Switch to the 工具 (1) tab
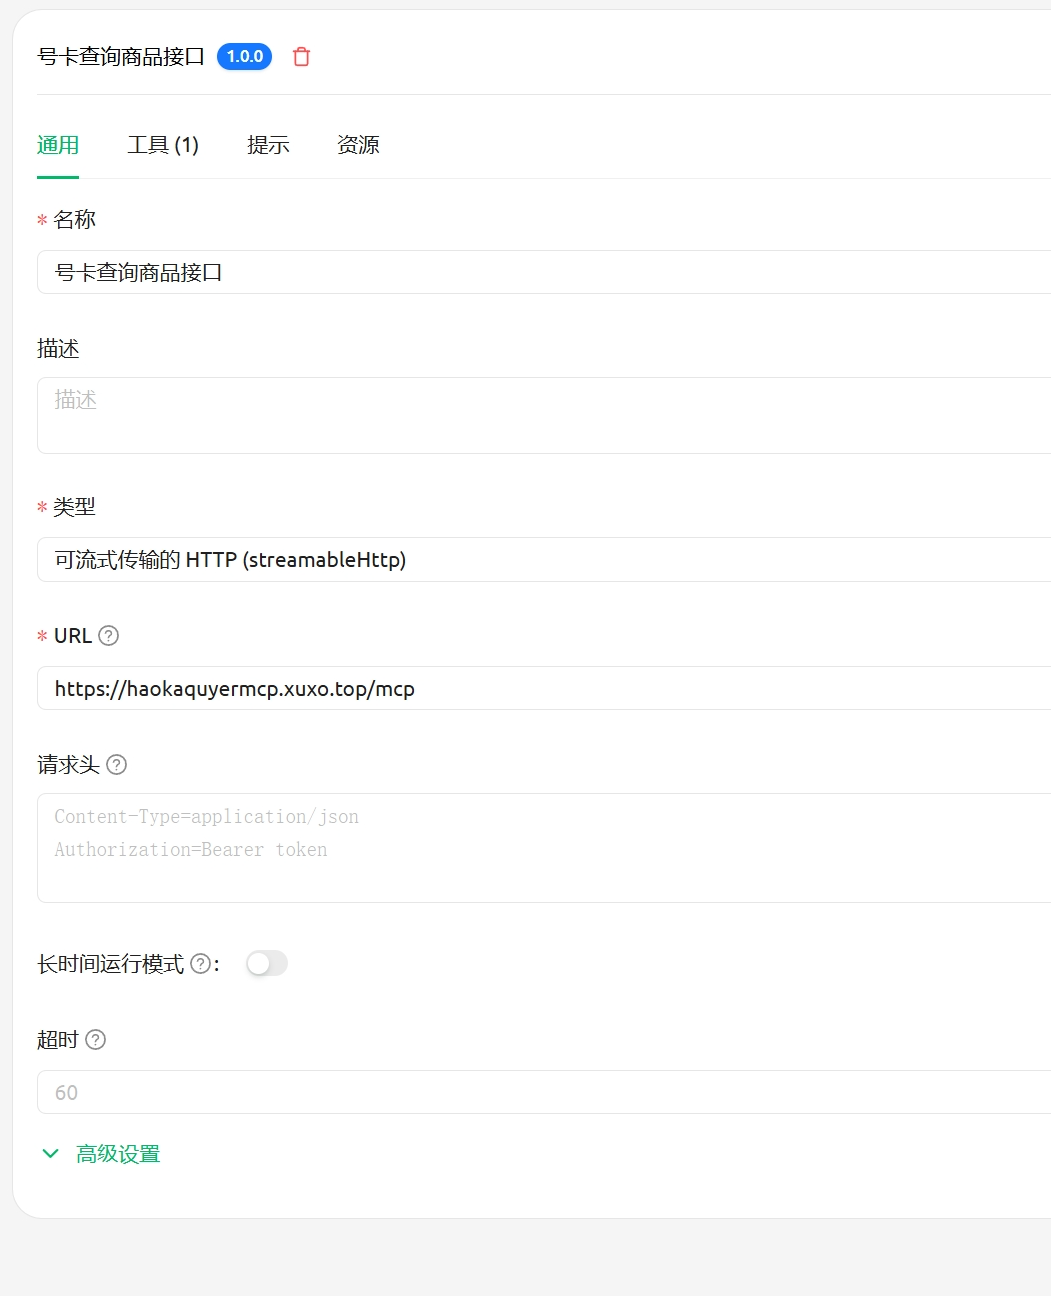The width and height of the screenshot is (1051, 1296). [163, 145]
